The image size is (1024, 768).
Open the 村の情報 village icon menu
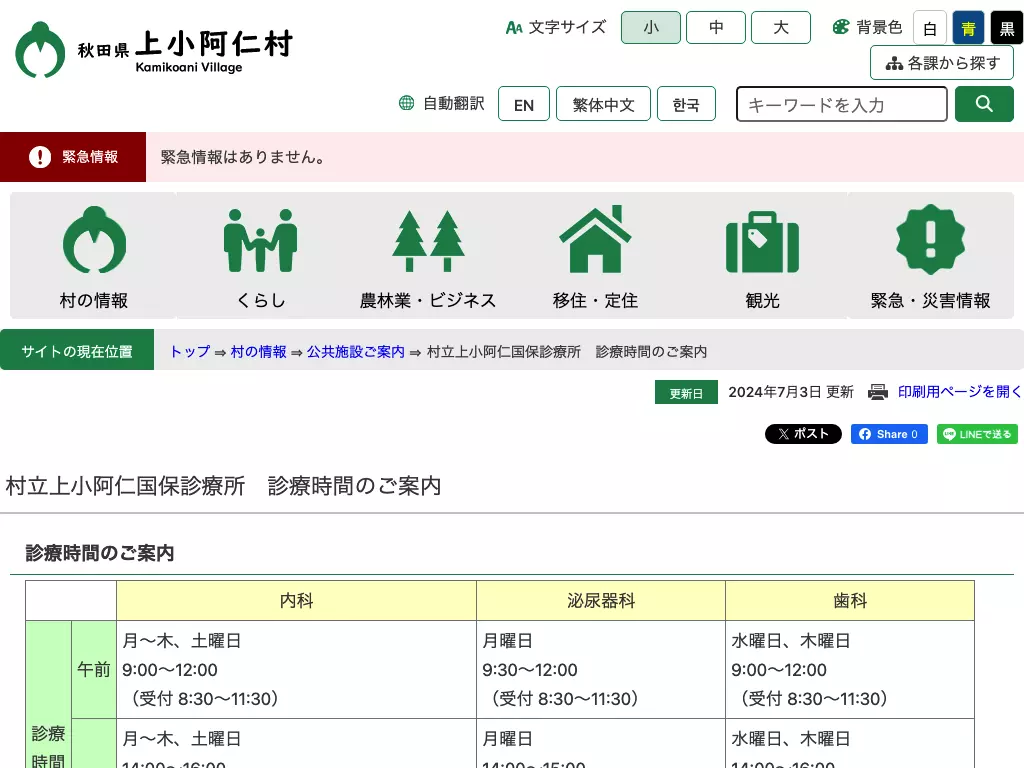pos(93,256)
